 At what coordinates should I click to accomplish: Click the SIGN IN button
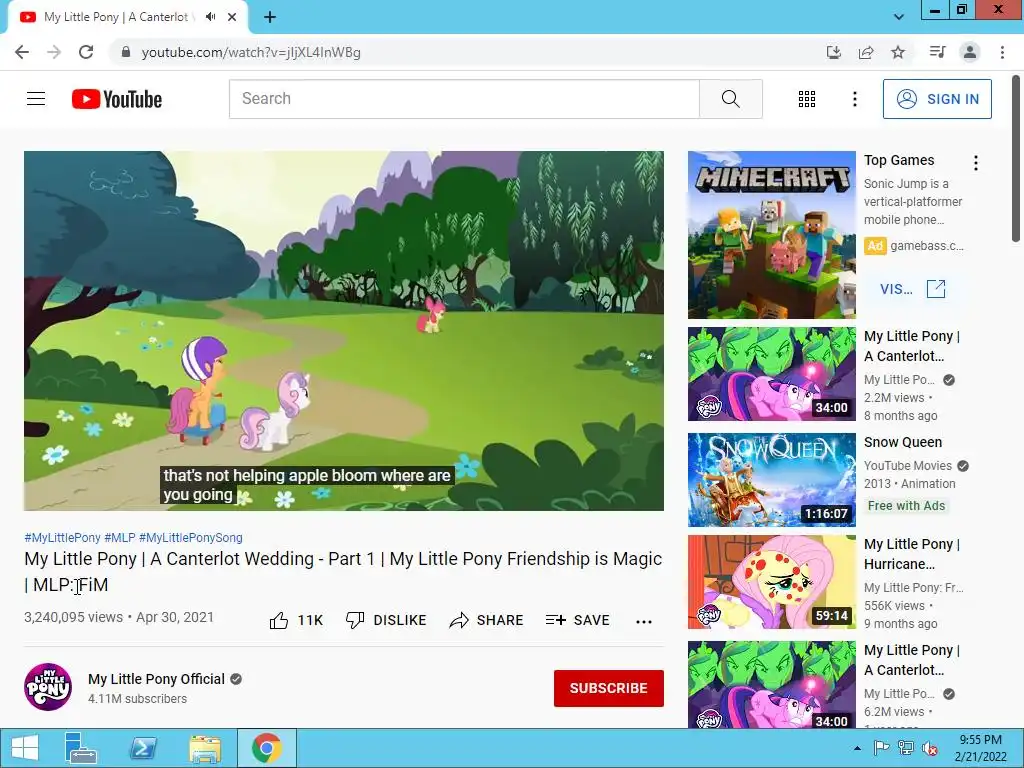click(937, 99)
